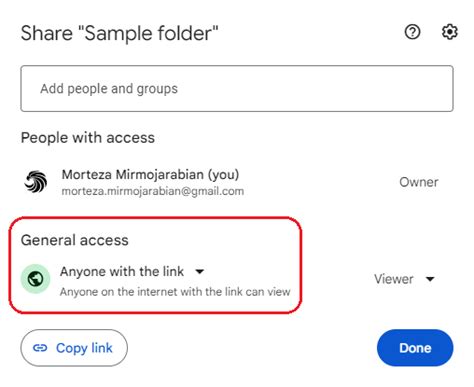Click the blue Done button
This screenshot has height=387, width=474.
(x=415, y=348)
